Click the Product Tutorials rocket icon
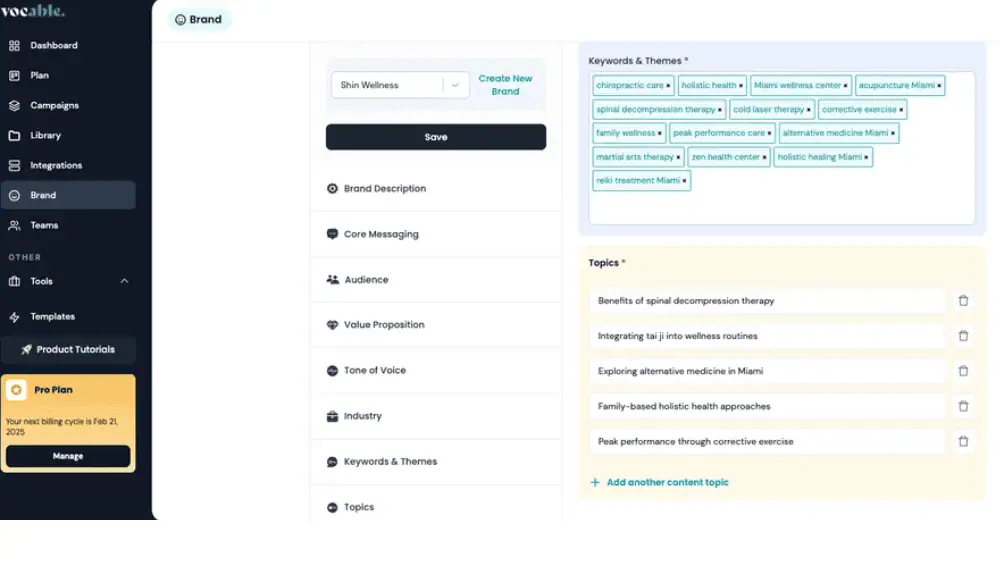Viewport: 1000px width, 588px height. tap(26, 350)
